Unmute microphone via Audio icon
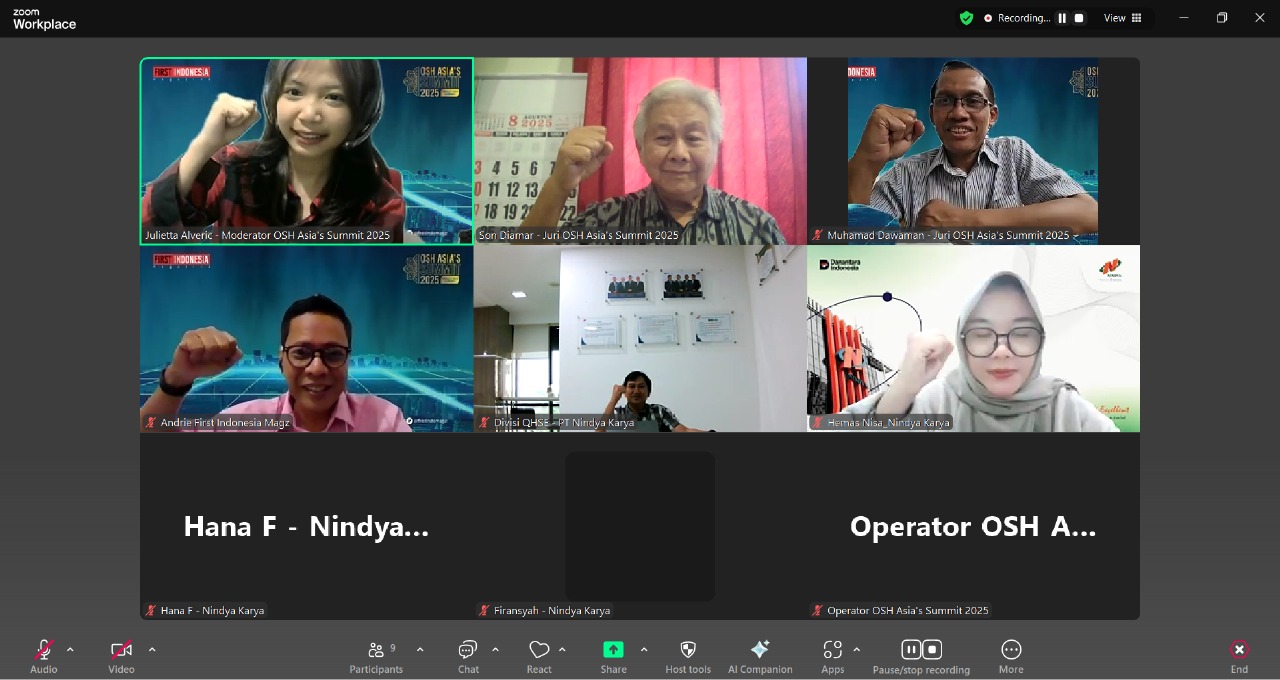 [x=43, y=650]
